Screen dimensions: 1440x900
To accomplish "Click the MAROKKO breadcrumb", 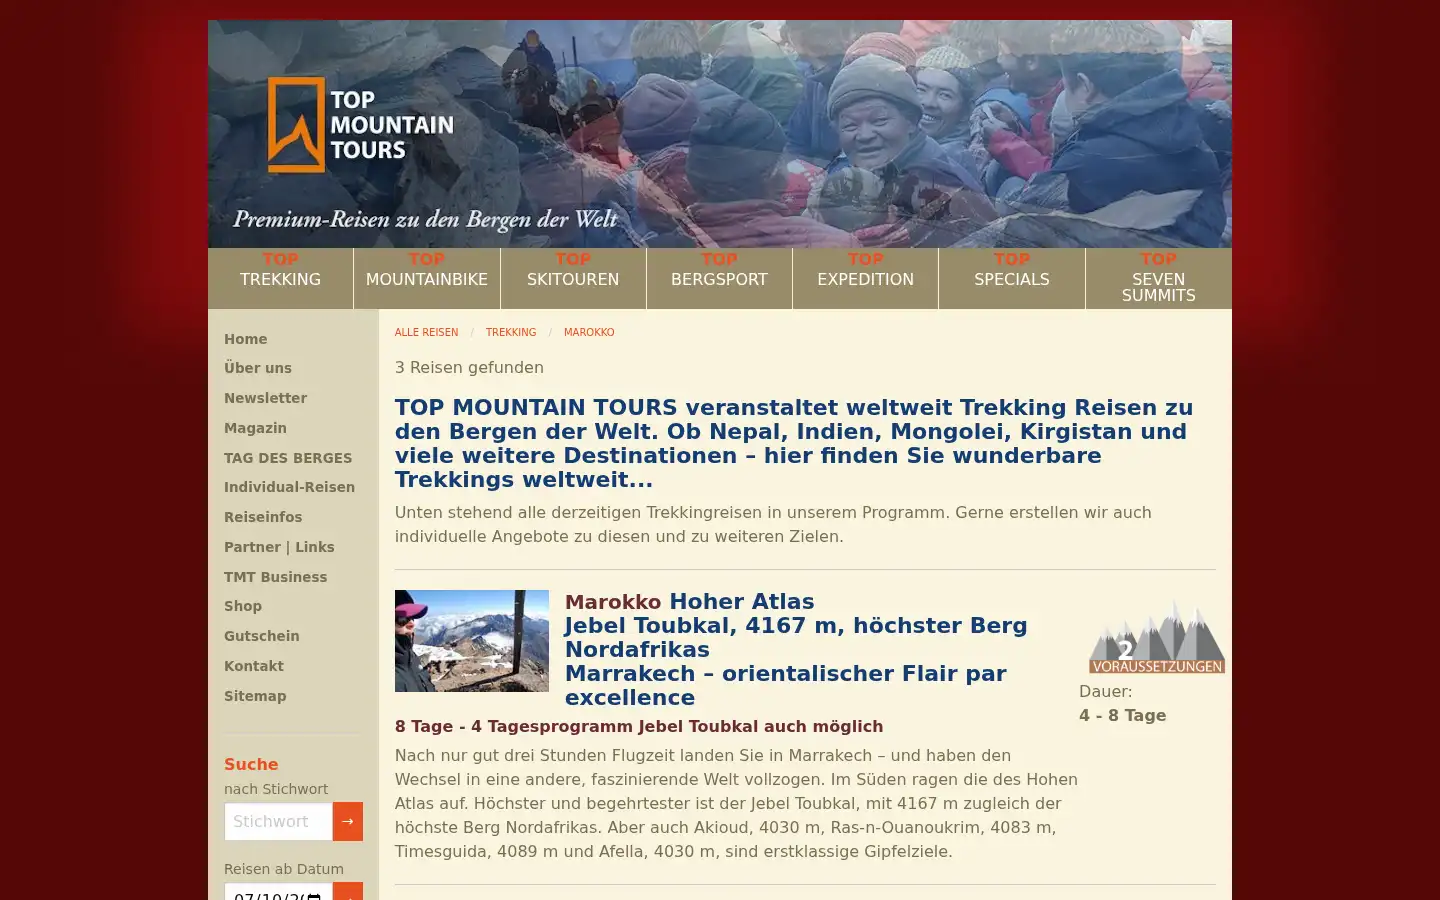I will point(589,332).
